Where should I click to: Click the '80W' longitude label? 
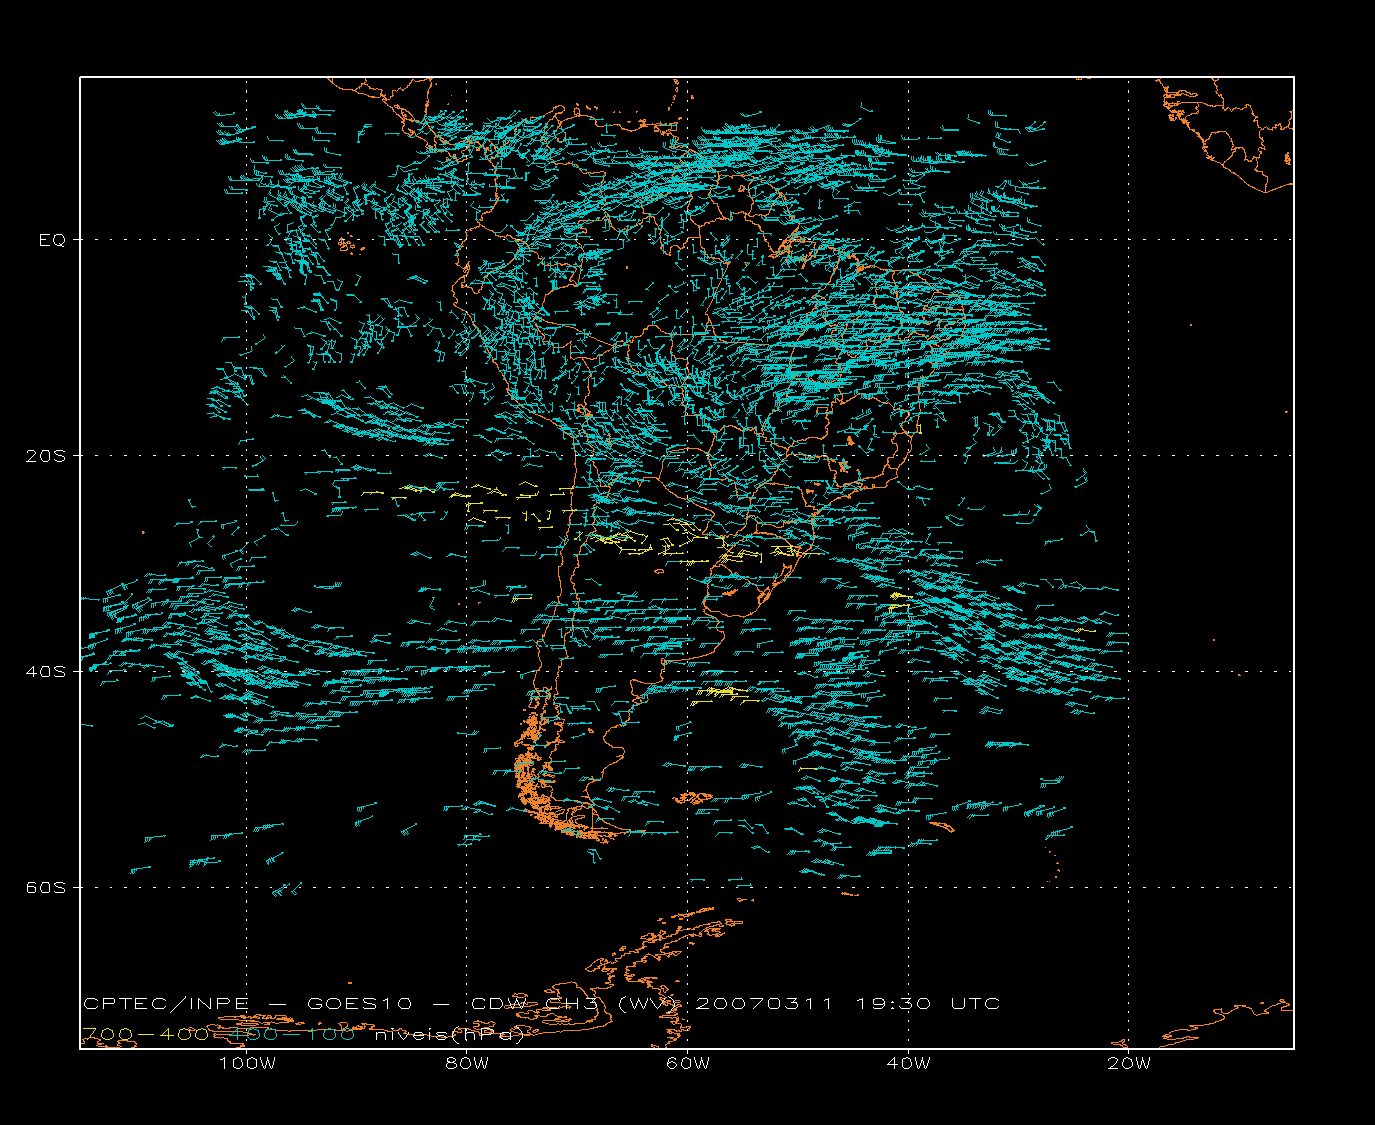(468, 1063)
